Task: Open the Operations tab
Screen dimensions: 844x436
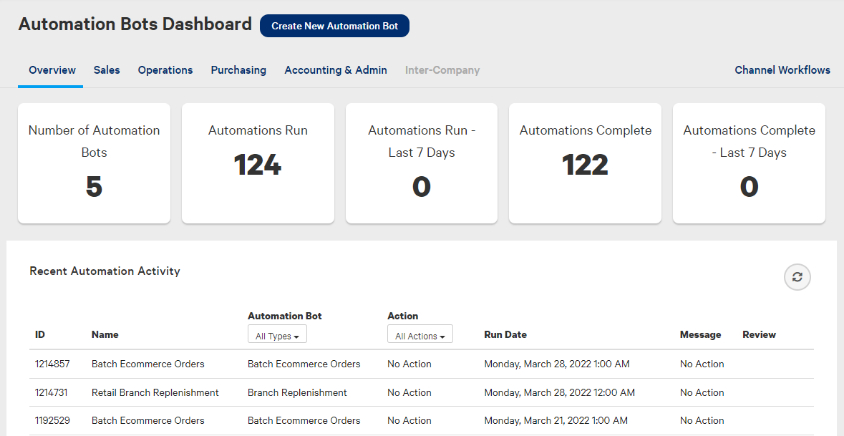Action: point(165,71)
